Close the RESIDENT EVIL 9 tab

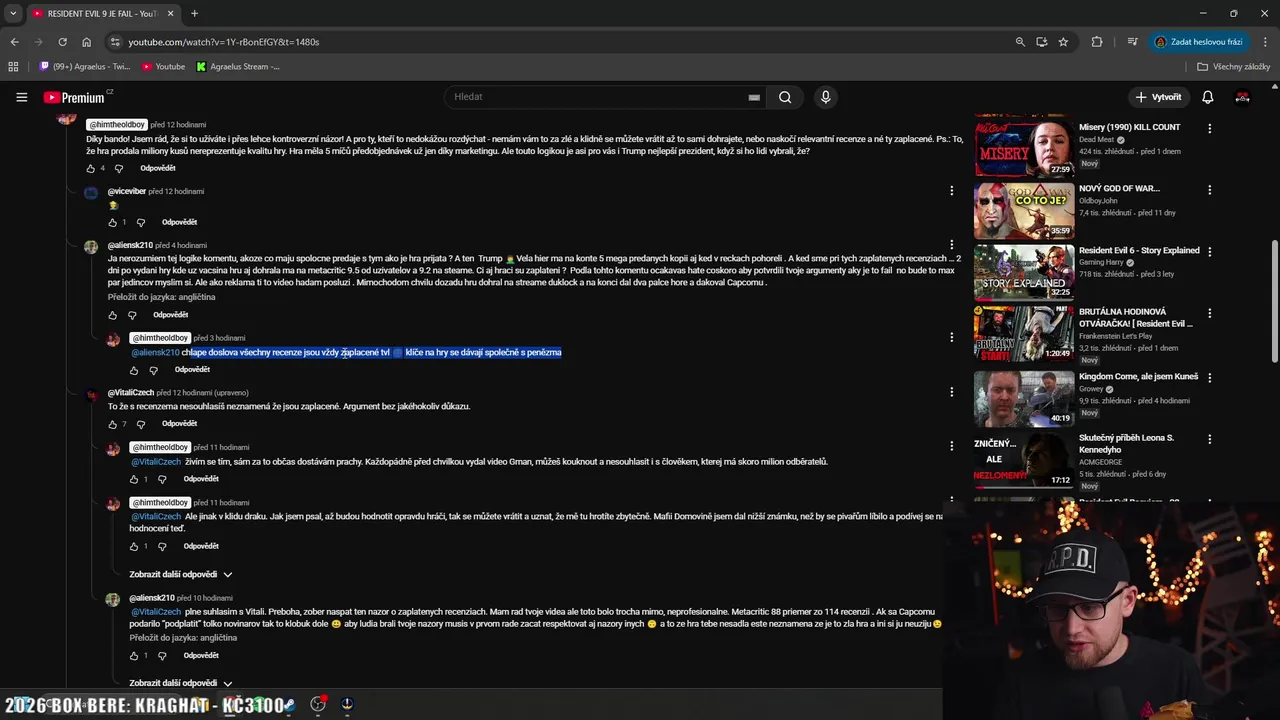(x=170, y=13)
